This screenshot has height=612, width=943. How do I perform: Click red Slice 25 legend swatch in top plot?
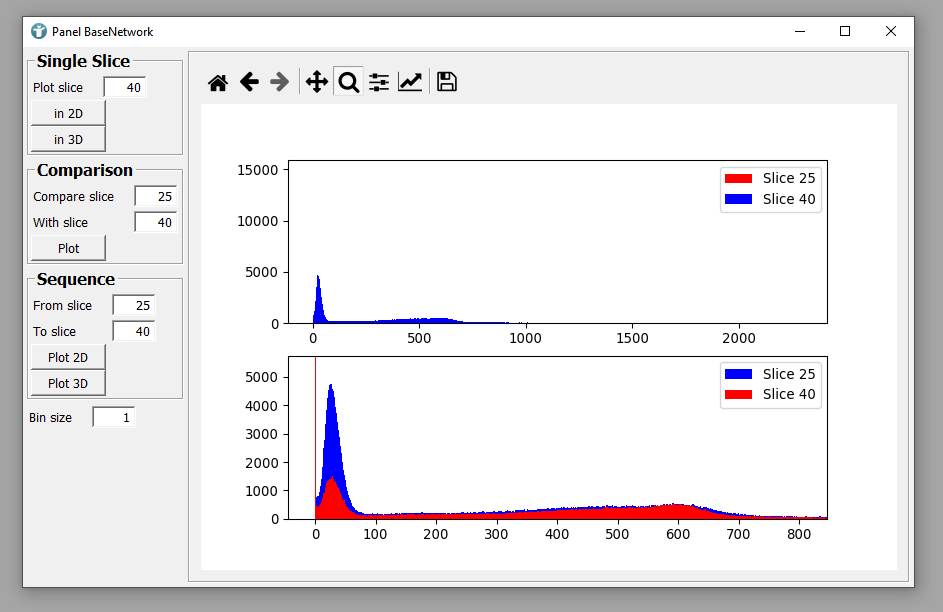point(737,178)
